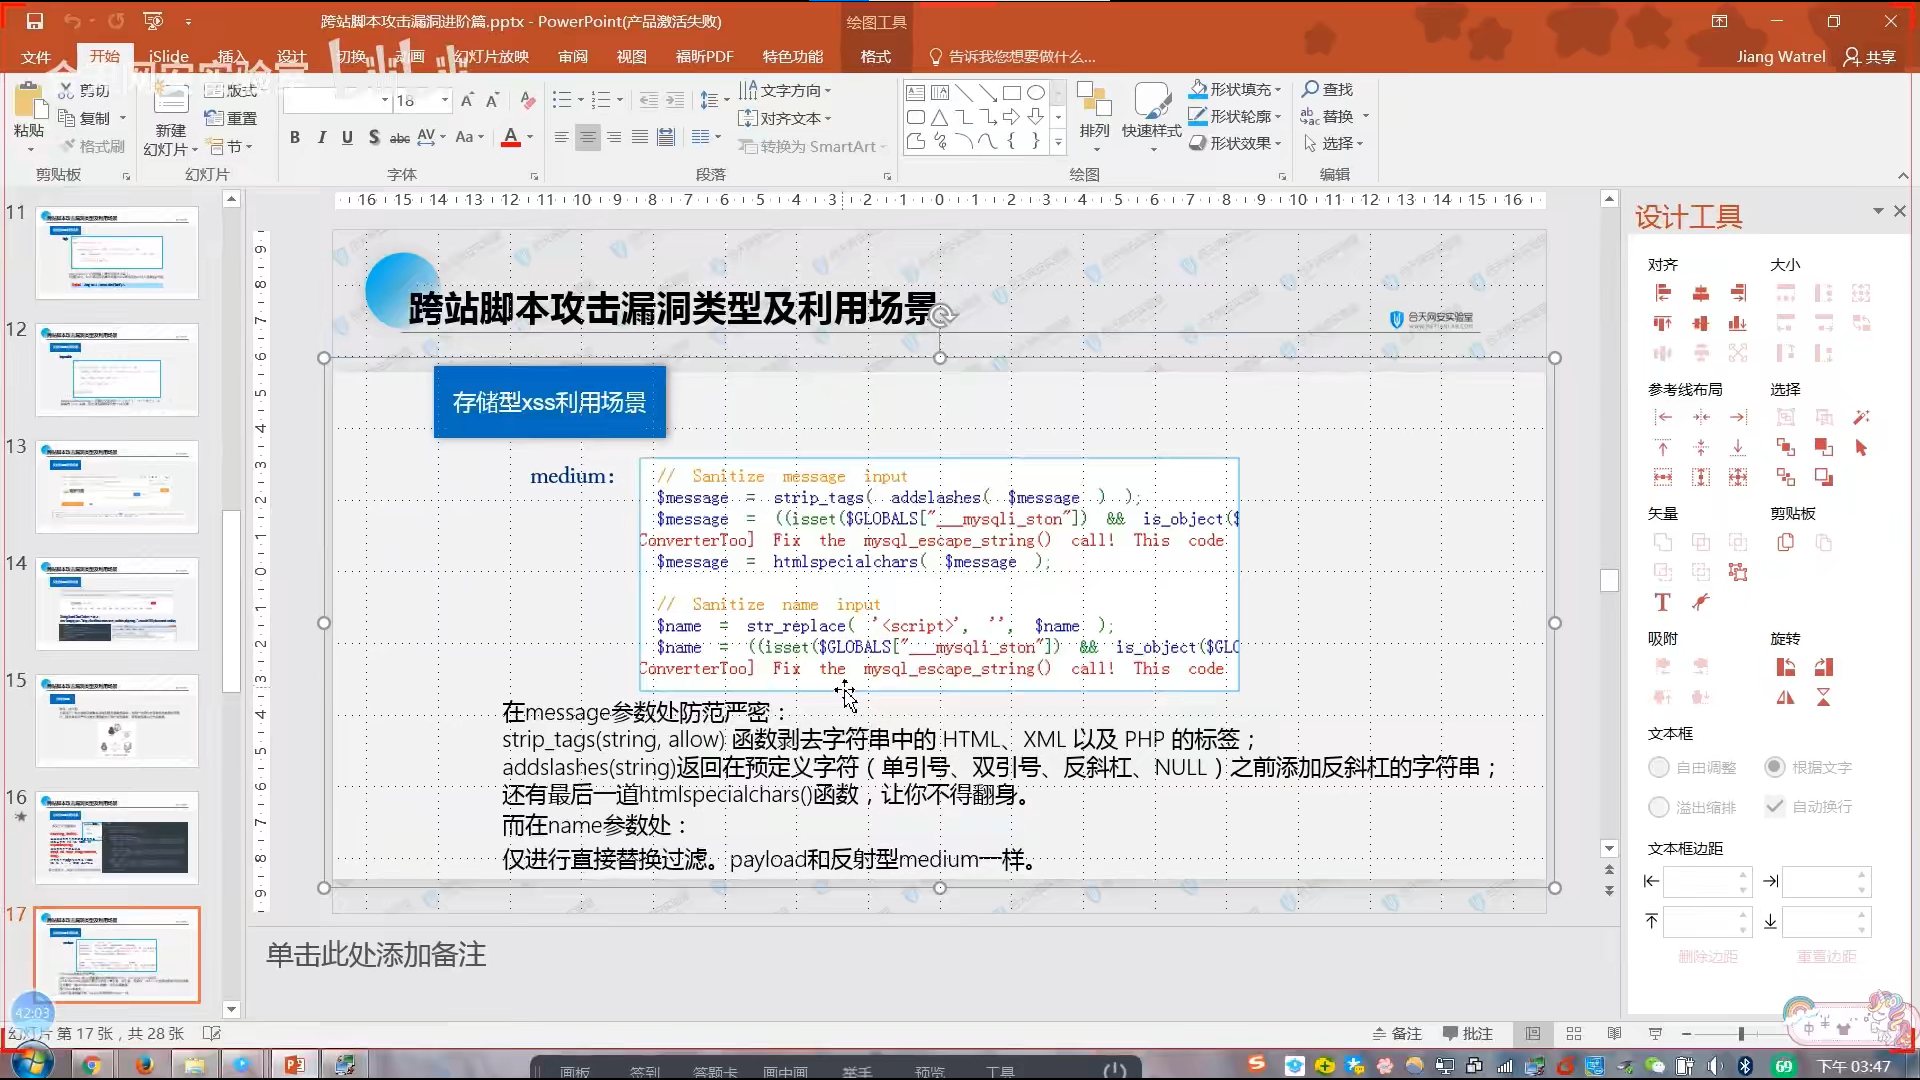The height and width of the screenshot is (1080, 1920).
Task: Switch to the 视图 ribbon tab
Action: [631, 57]
